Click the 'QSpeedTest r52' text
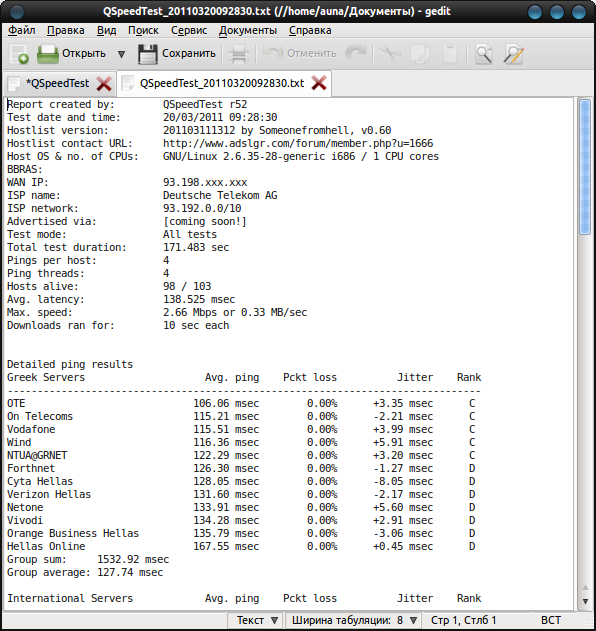The image size is (596, 631). [x=205, y=104]
